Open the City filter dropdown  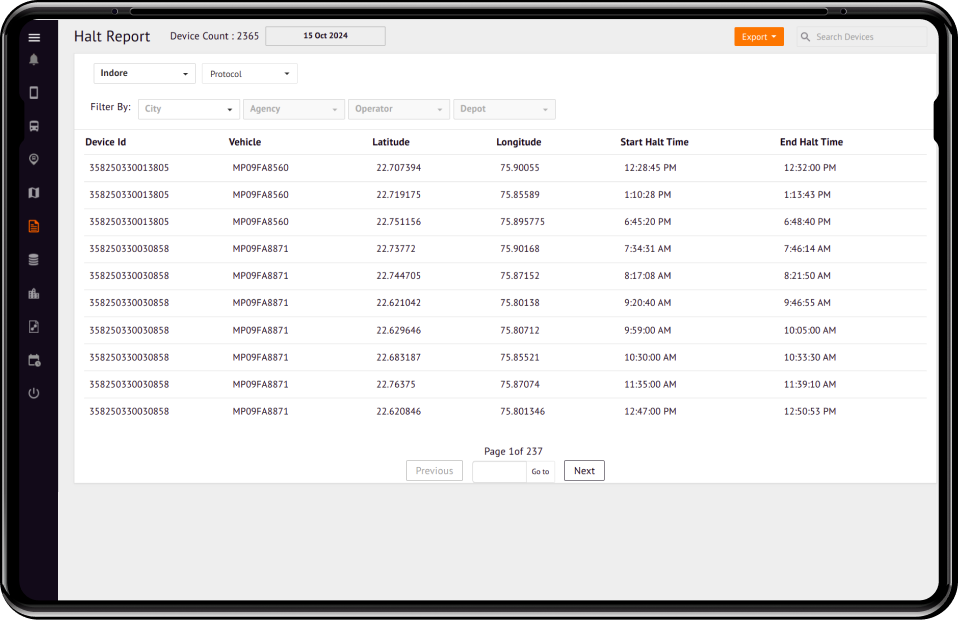coord(188,109)
